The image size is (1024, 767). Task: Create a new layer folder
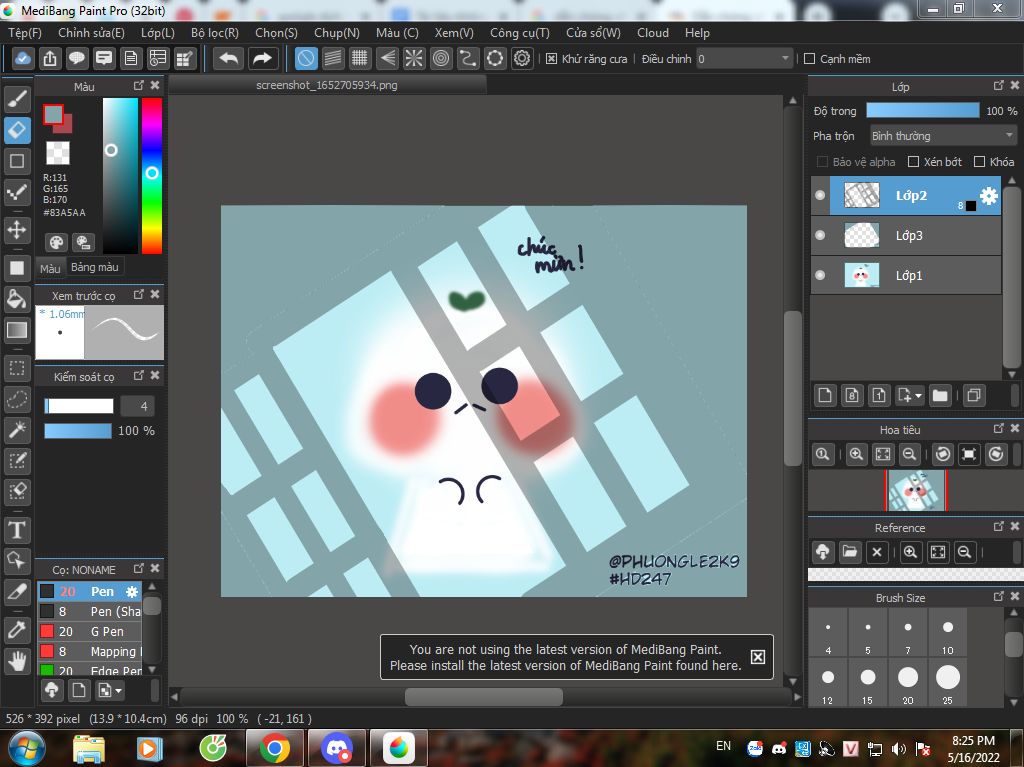coord(940,395)
